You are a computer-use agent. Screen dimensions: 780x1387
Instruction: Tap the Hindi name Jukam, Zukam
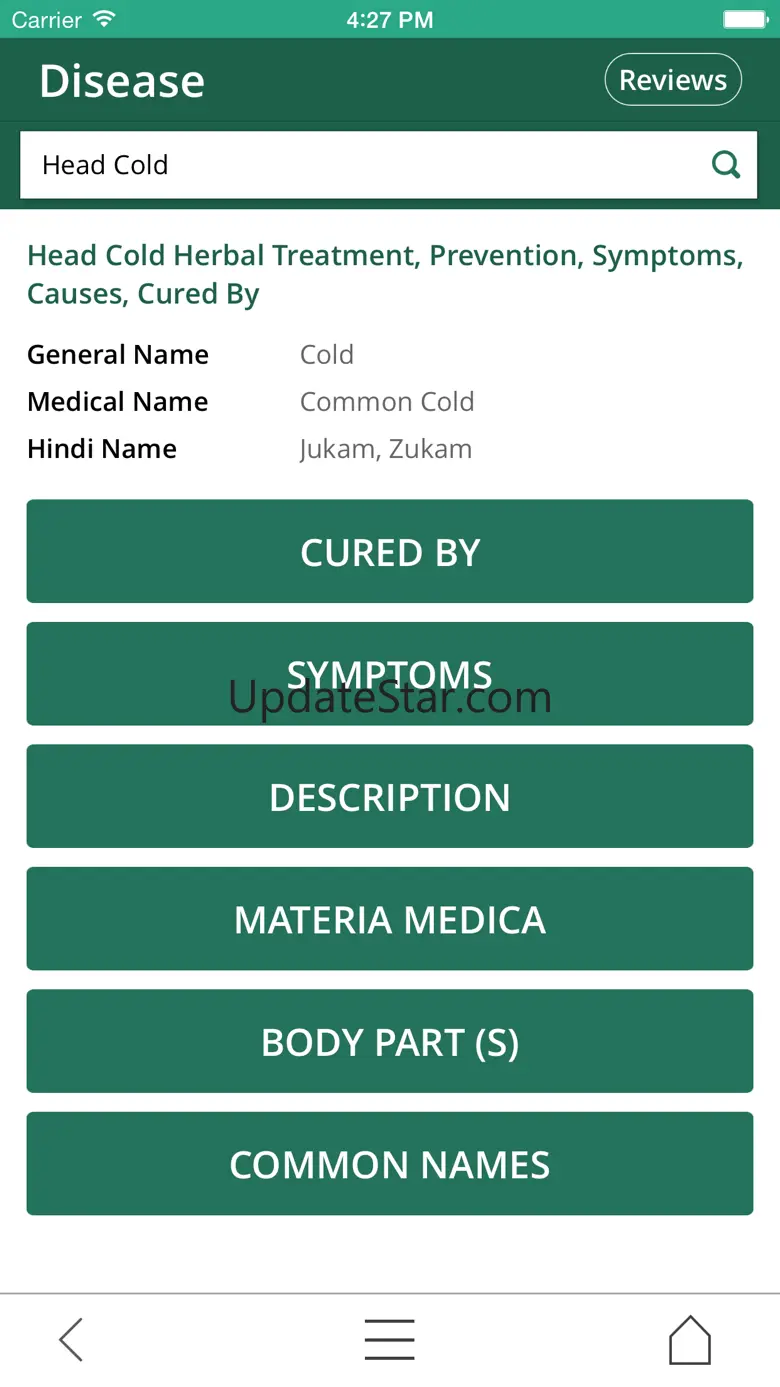pos(386,449)
